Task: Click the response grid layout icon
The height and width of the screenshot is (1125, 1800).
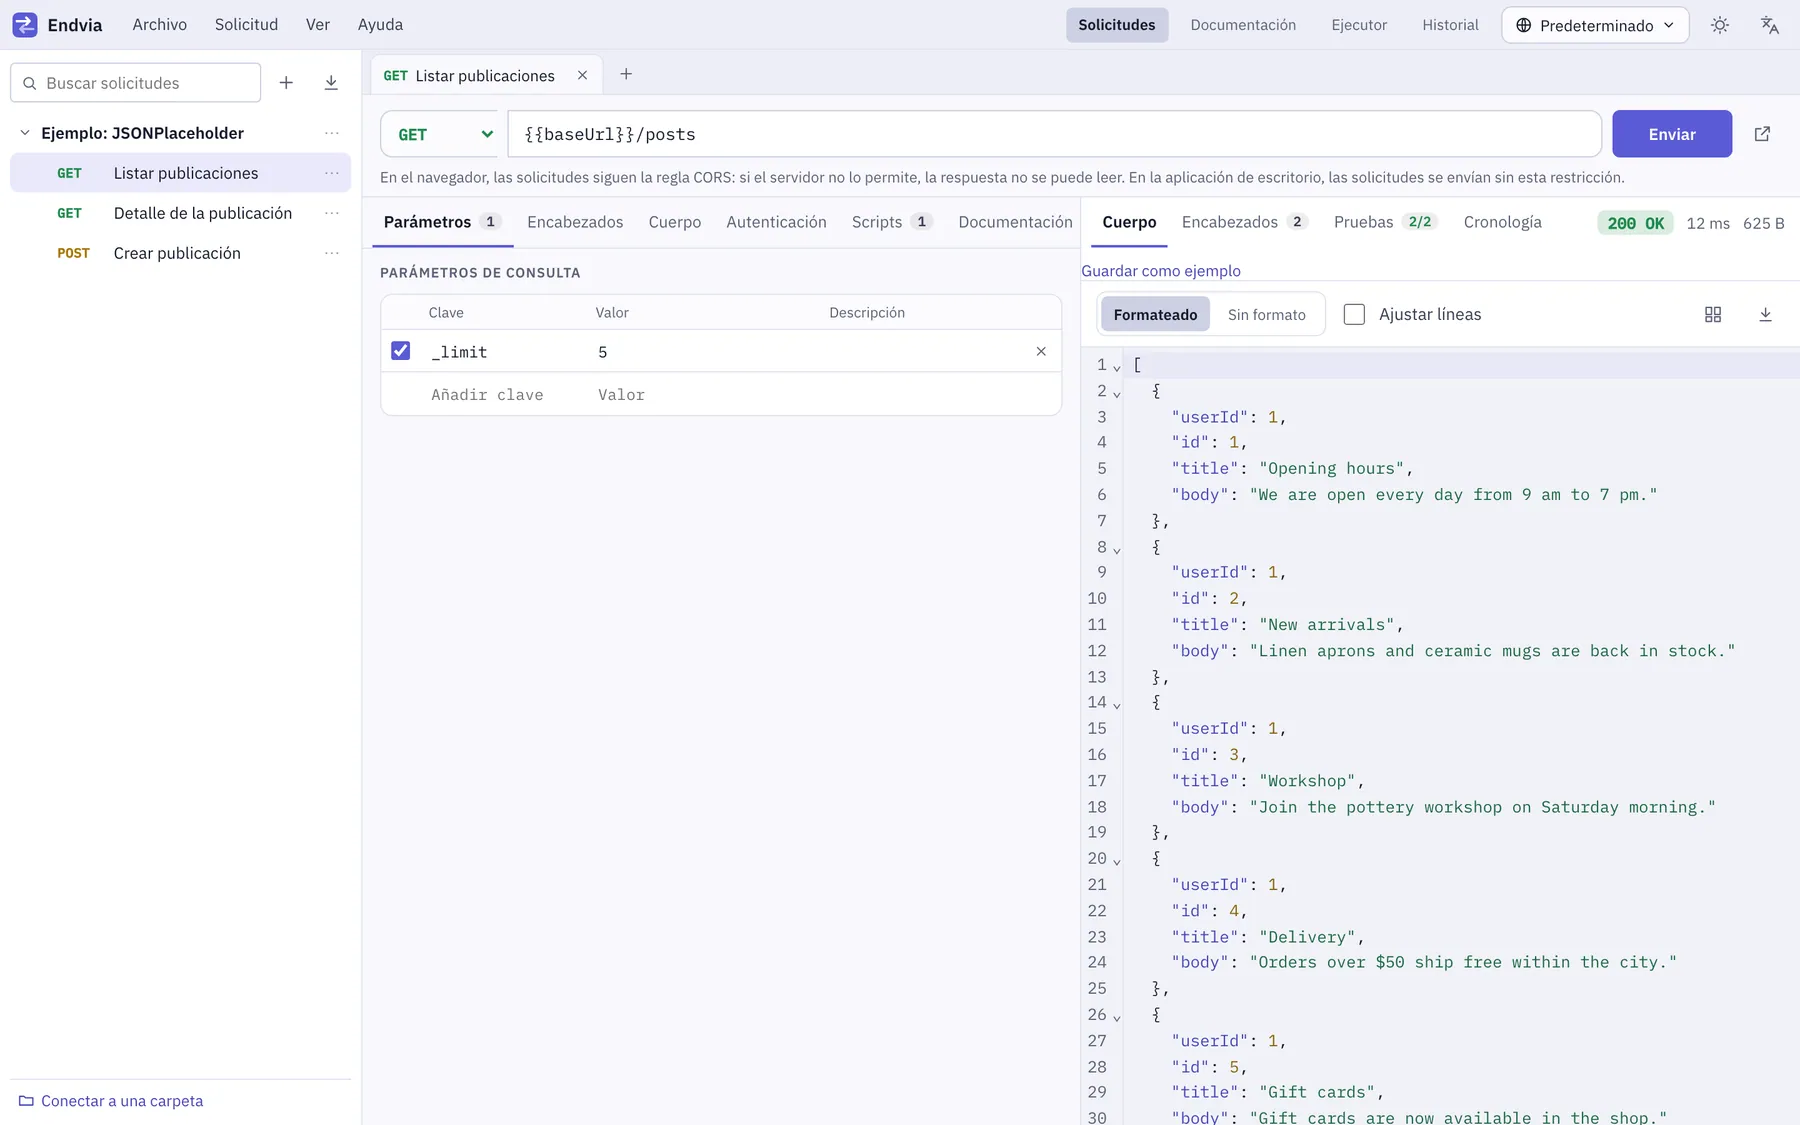Action: click(1713, 314)
